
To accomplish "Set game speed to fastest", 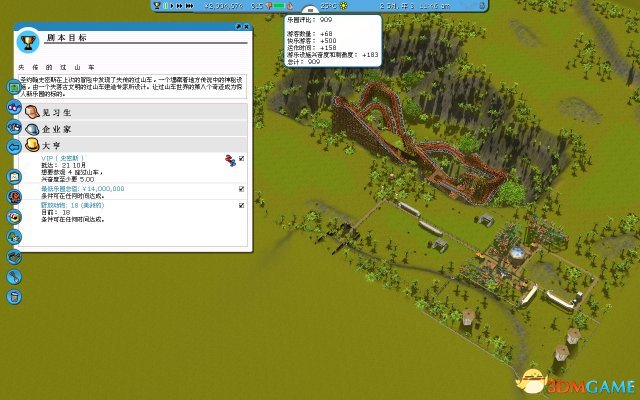I will tap(187, 5).
